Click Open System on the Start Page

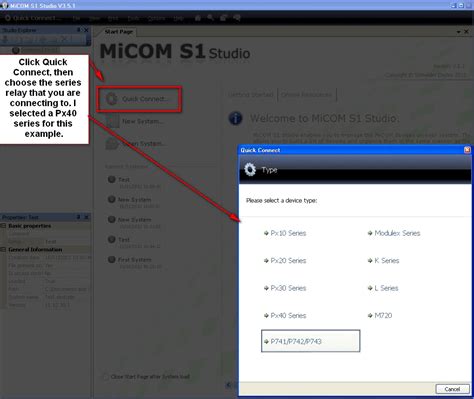[x=136, y=144]
